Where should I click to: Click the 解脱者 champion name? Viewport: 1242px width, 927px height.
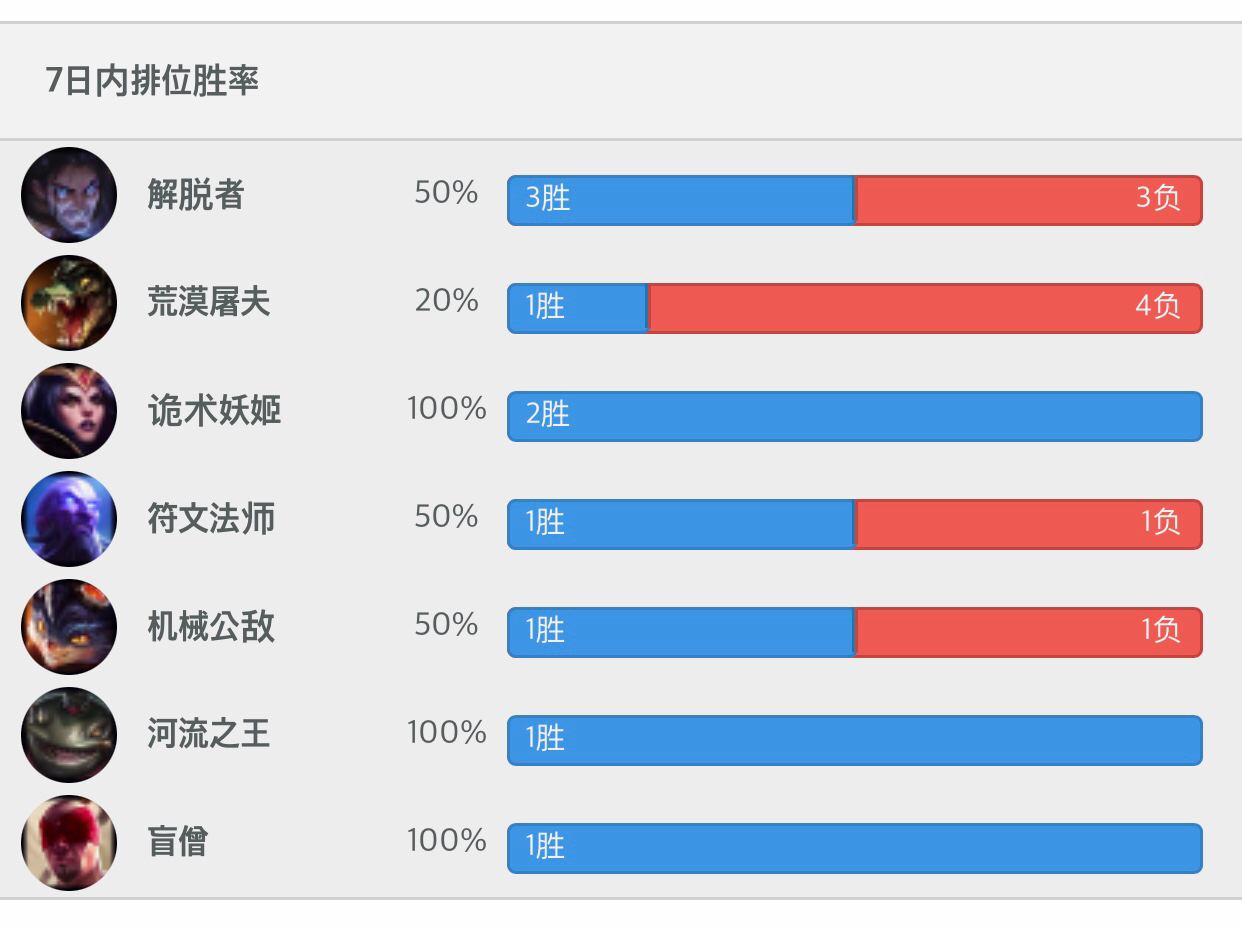pos(196,194)
